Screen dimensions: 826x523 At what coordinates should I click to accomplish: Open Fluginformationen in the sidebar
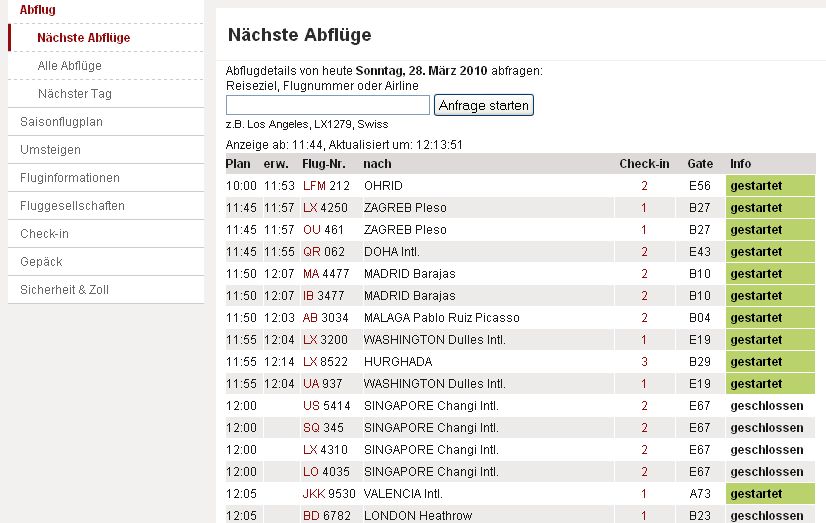point(70,178)
